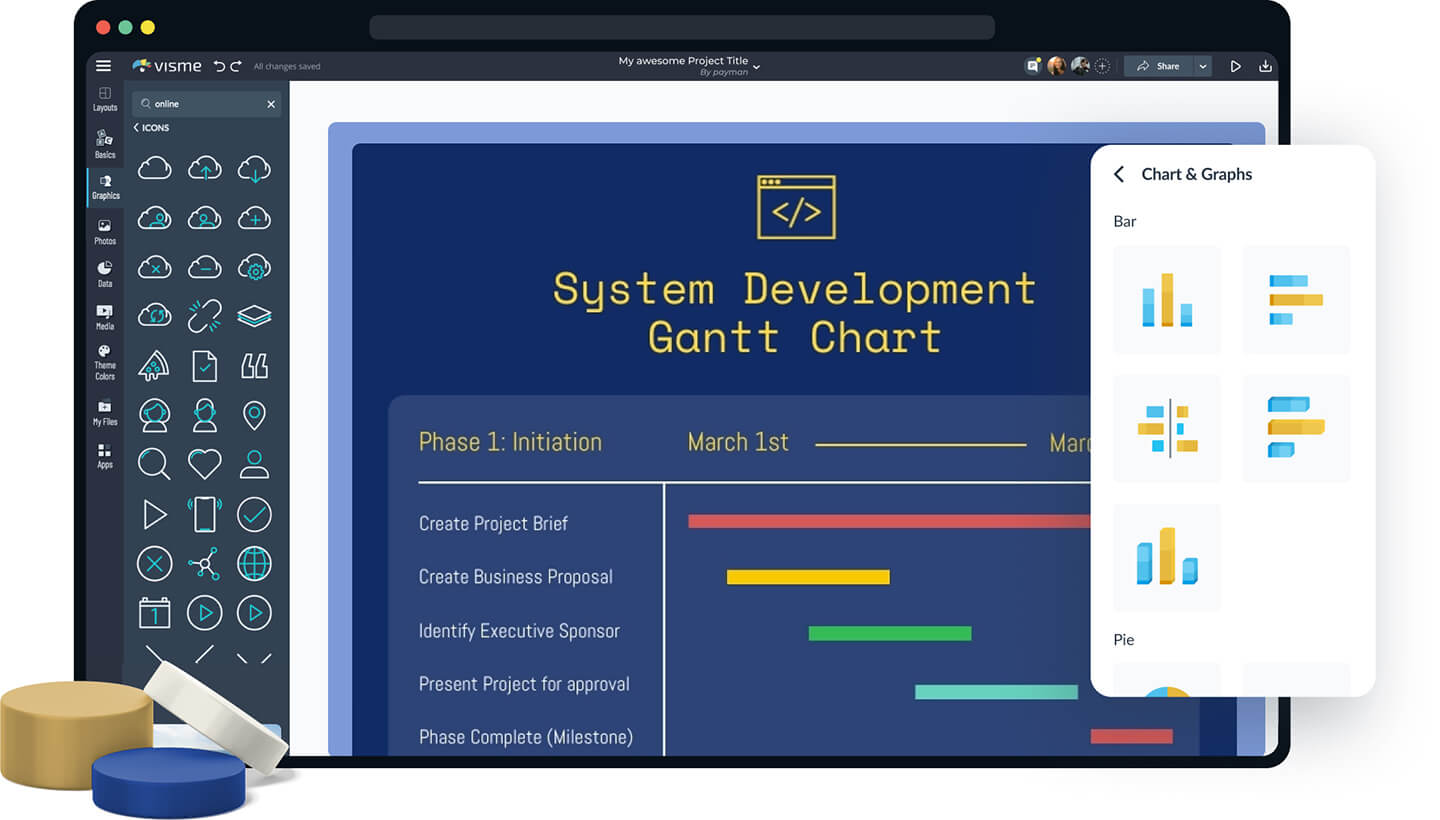Screen dimensions: 1440x820
Task: Click the redo arrow icon
Action: point(236,66)
